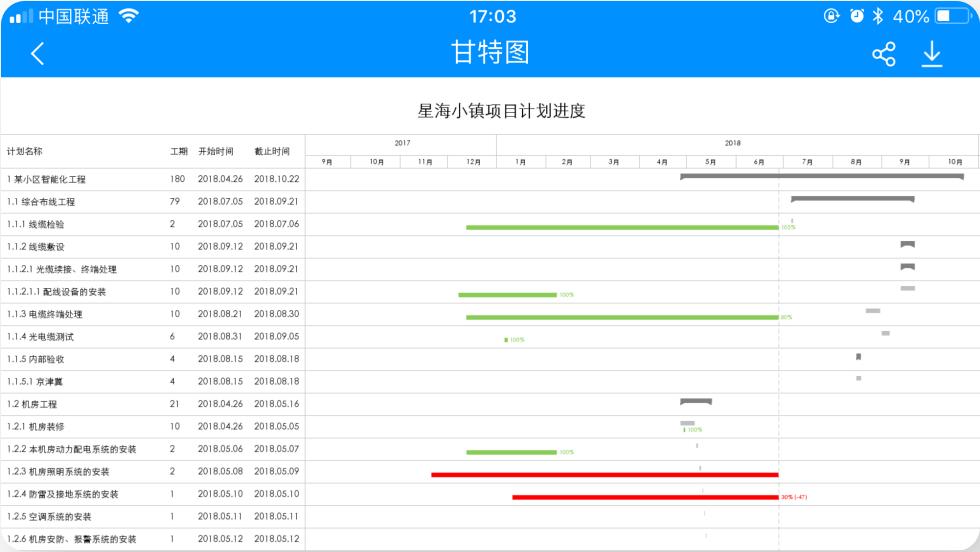Select row 1.1.2.1.1 配线设备的安装

(x=490, y=292)
